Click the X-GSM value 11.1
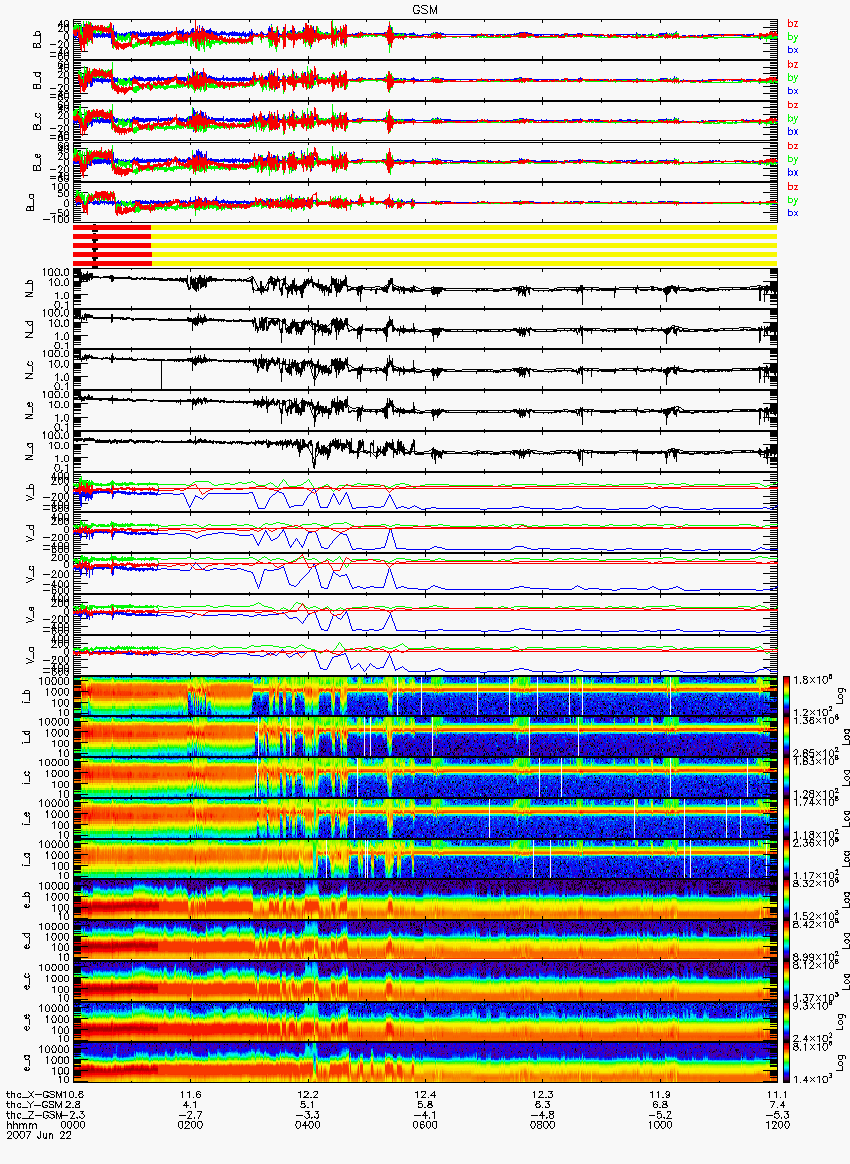The width and height of the screenshot is (850, 1164). pyautogui.click(x=777, y=1094)
